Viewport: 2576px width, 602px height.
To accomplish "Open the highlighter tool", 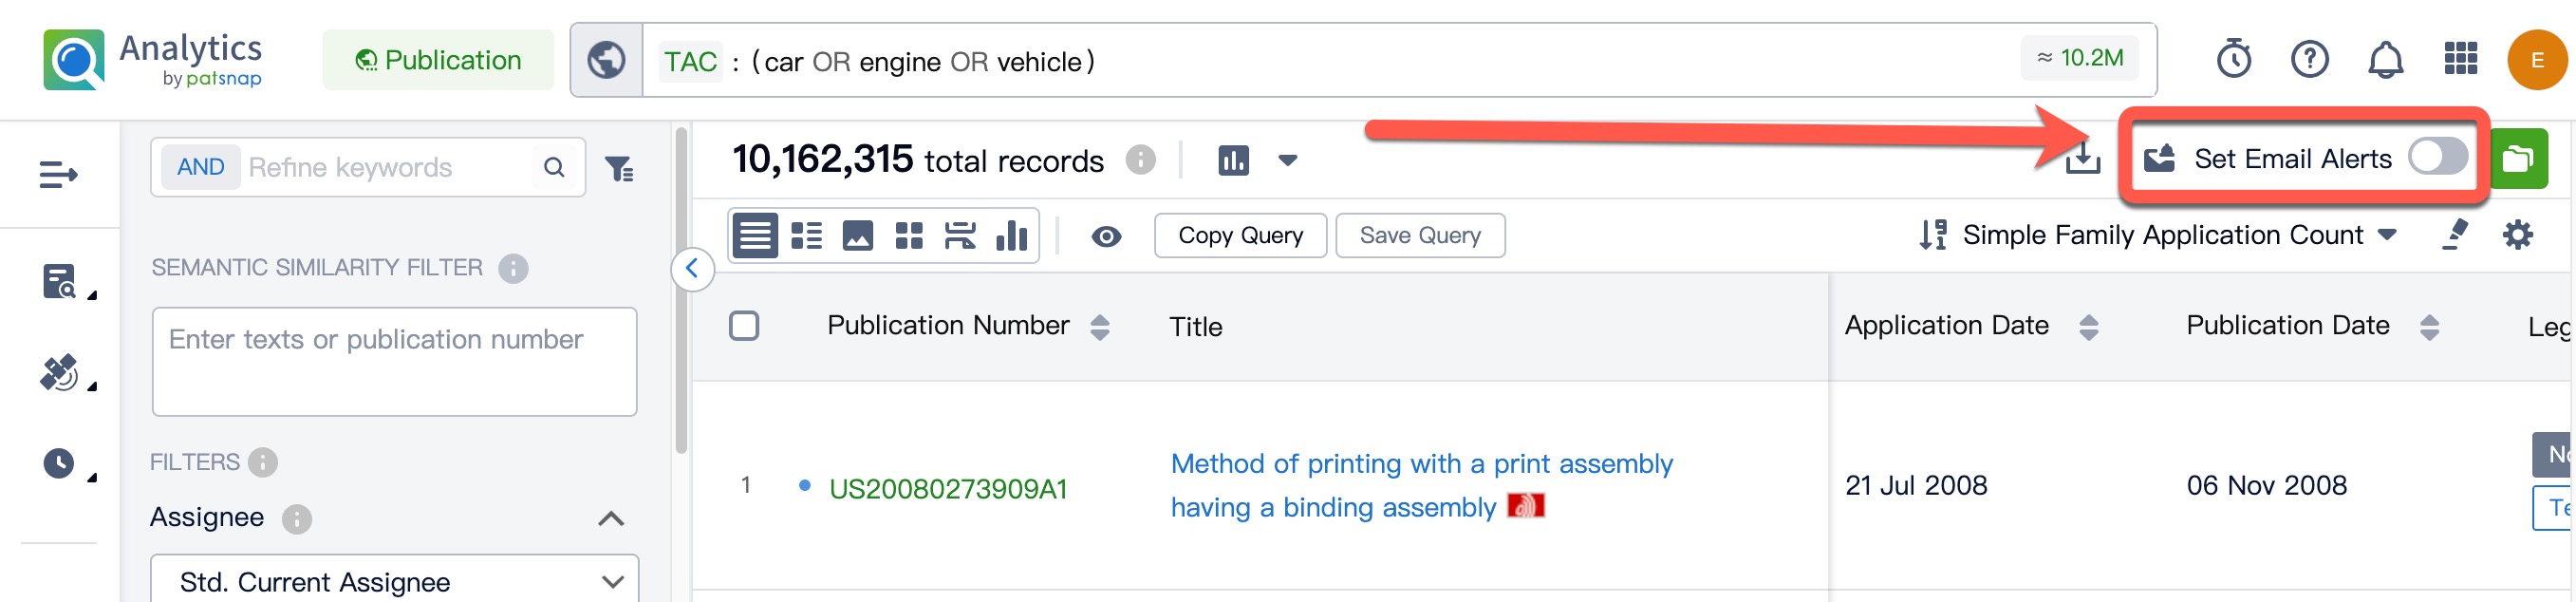I will (x=2455, y=235).
